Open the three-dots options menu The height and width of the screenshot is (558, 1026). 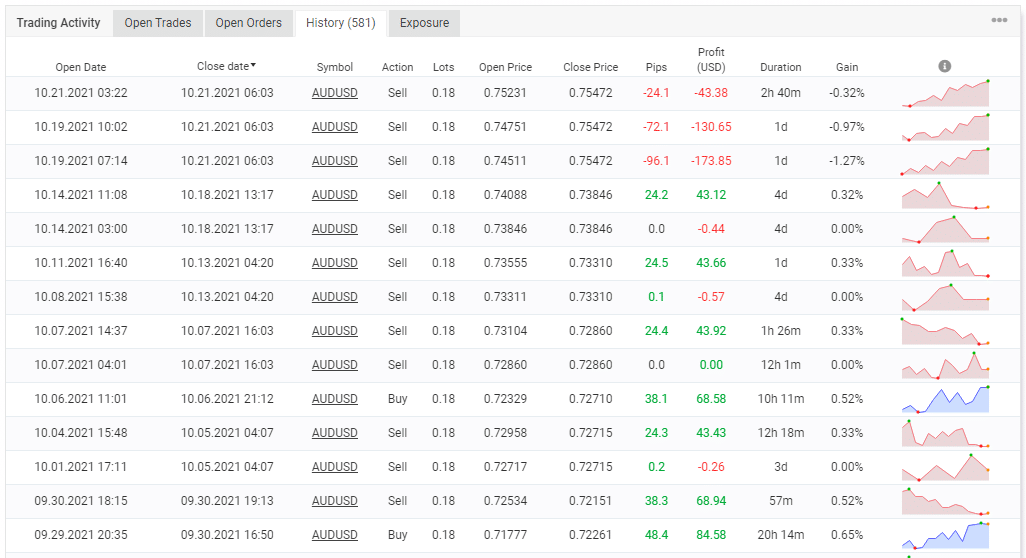tap(999, 20)
